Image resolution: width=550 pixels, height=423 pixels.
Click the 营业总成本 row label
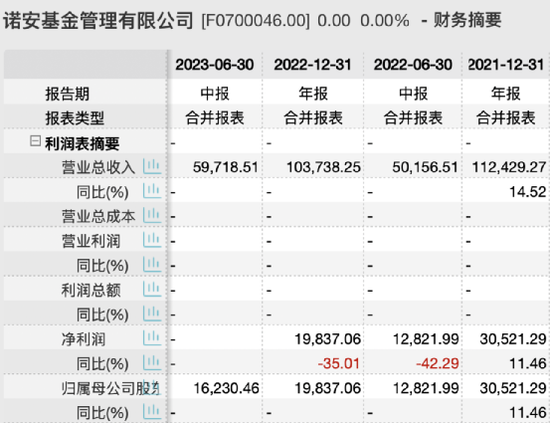[x=98, y=216]
